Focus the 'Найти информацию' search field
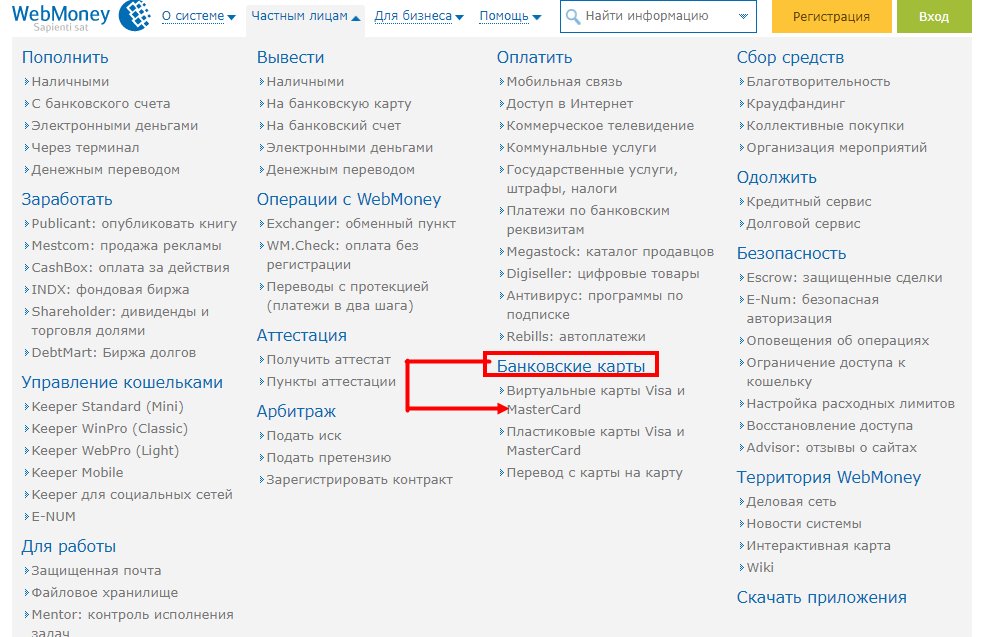997x637 pixels. (658, 17)
